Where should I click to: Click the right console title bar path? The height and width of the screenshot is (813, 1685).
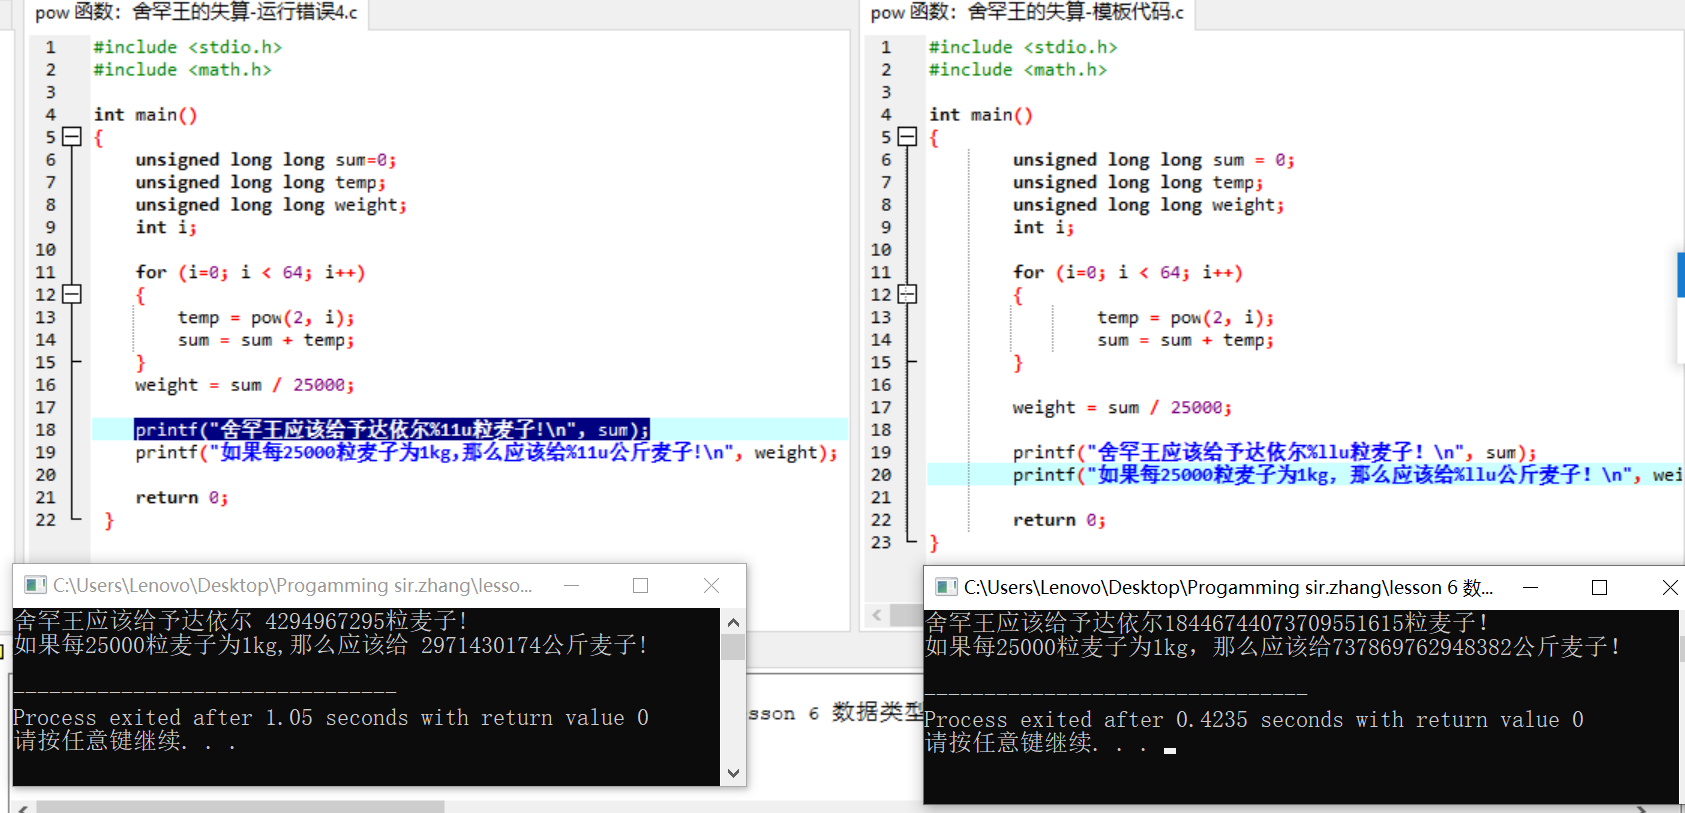pyautogui.click(x=1228, y=587)
